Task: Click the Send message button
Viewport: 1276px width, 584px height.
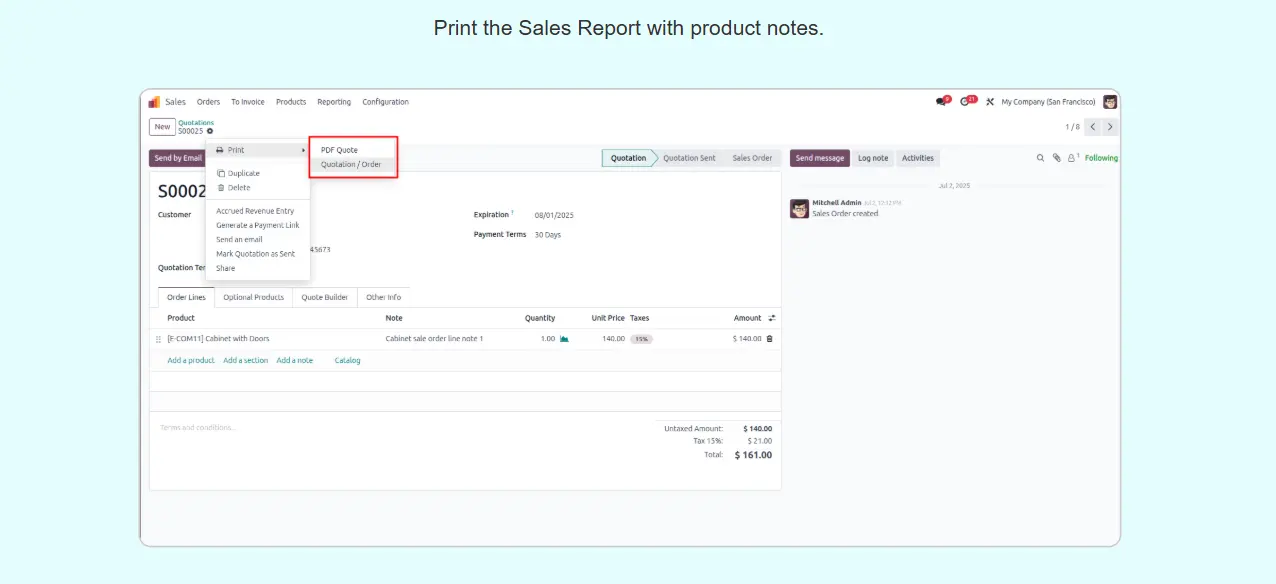Action: coord(819,158)
